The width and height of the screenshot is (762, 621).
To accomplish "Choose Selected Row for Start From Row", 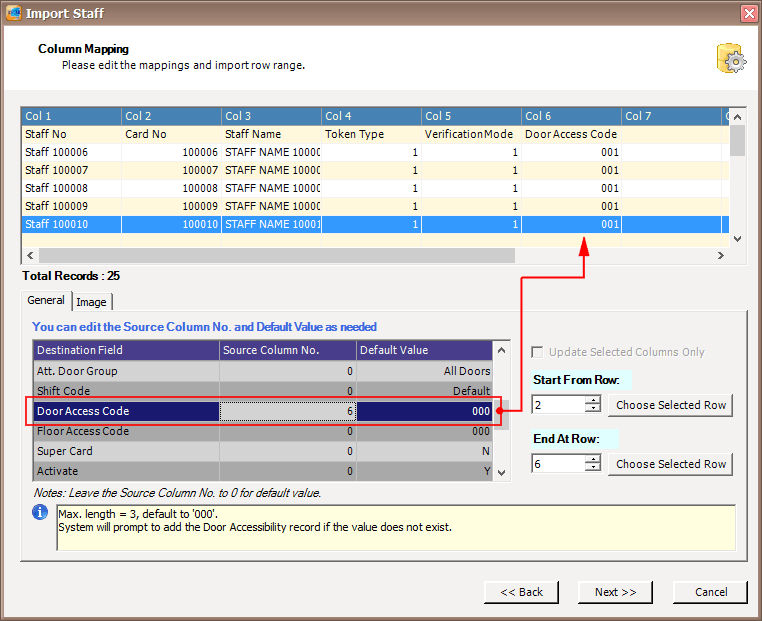I will [x=670, y=405].
